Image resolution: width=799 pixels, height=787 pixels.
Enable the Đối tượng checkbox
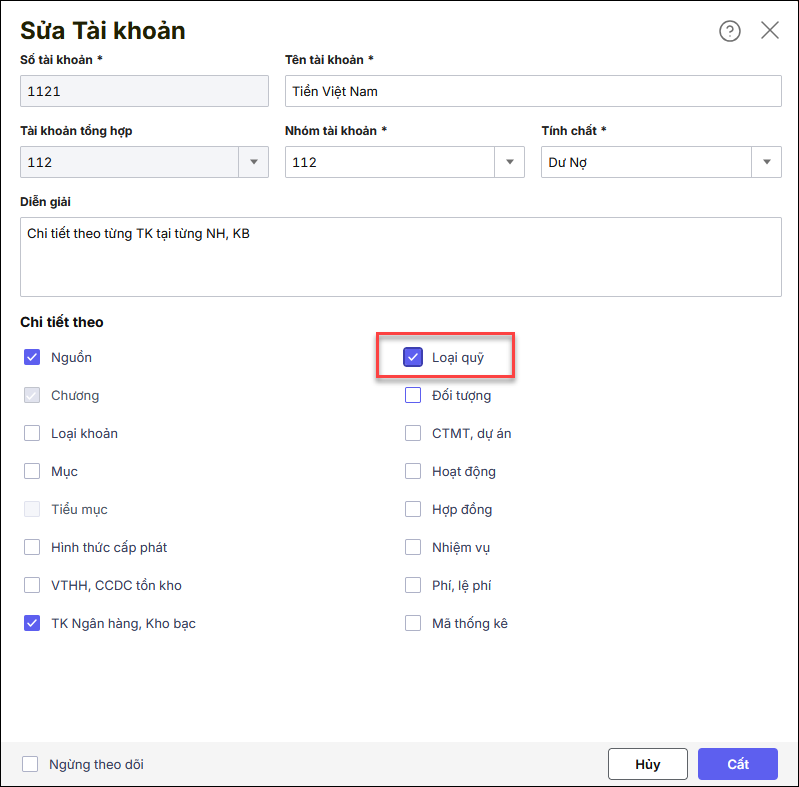[x=413, y=395]
